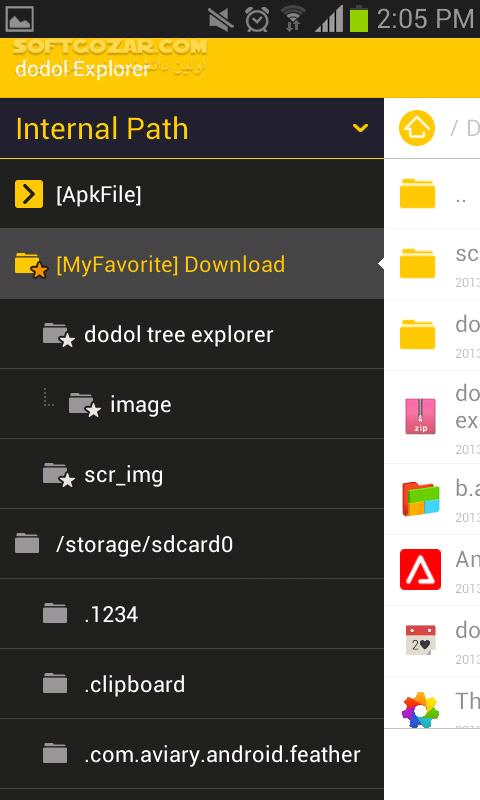Open the picture notification icon in status bar

(19, 19)
